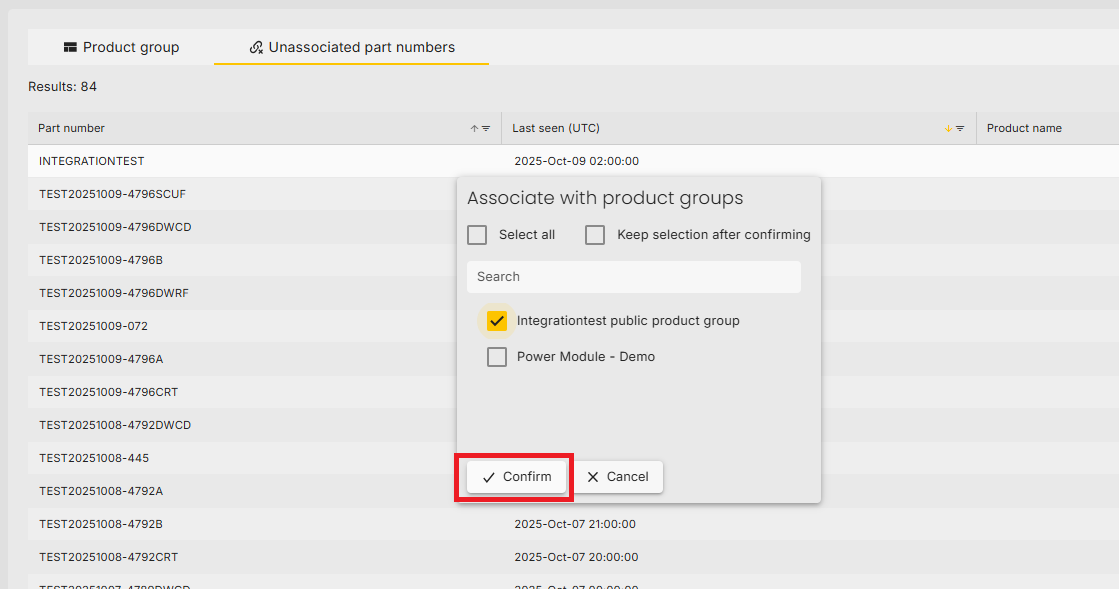The image size is (1119, 589).
Task: Focus the Search field in dialog
Action: tap(634, 277)
